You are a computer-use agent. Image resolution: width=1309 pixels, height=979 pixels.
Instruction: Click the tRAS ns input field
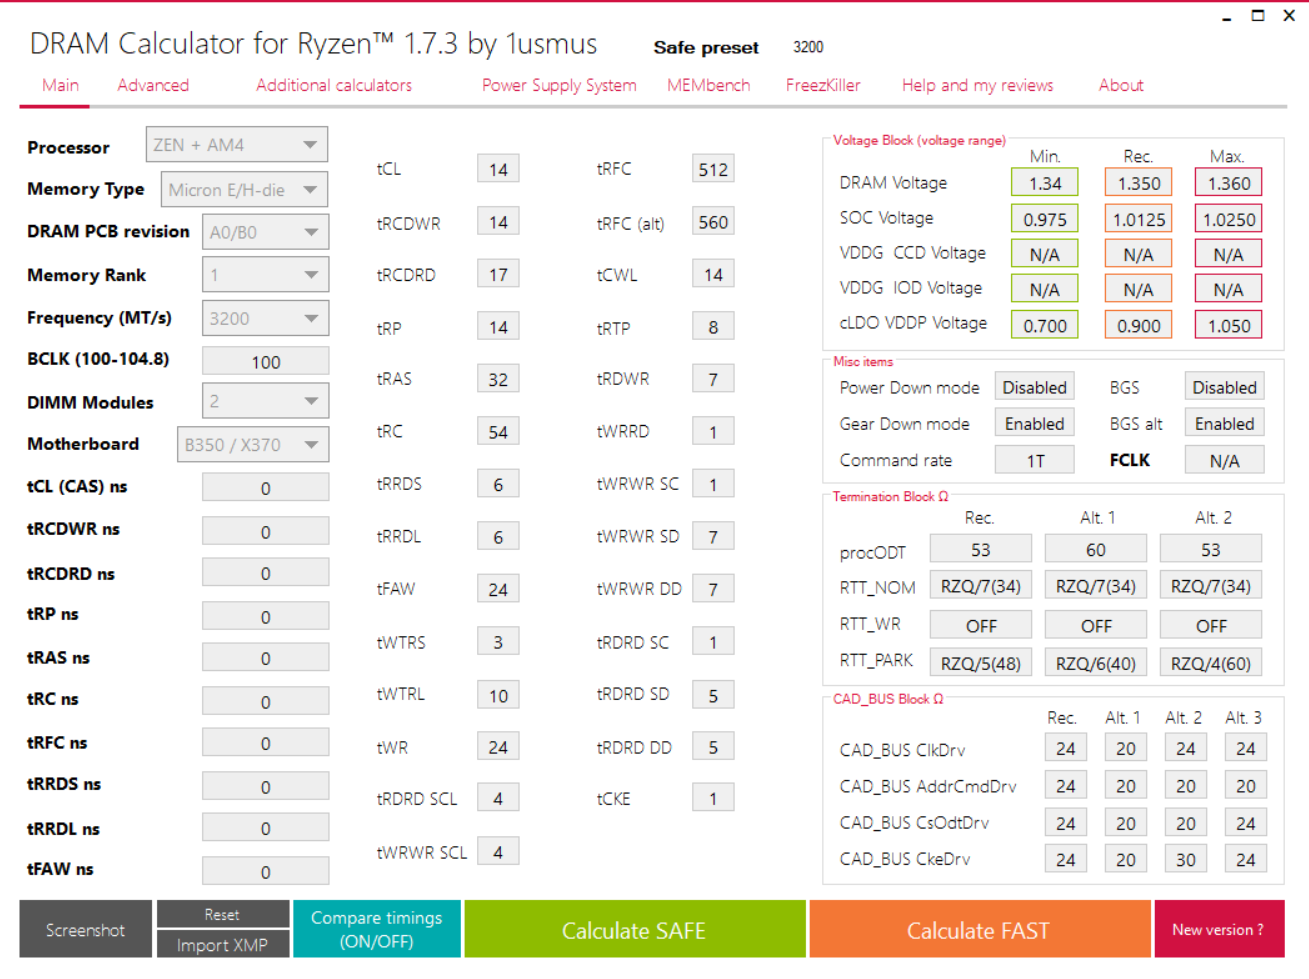(265, 658)
